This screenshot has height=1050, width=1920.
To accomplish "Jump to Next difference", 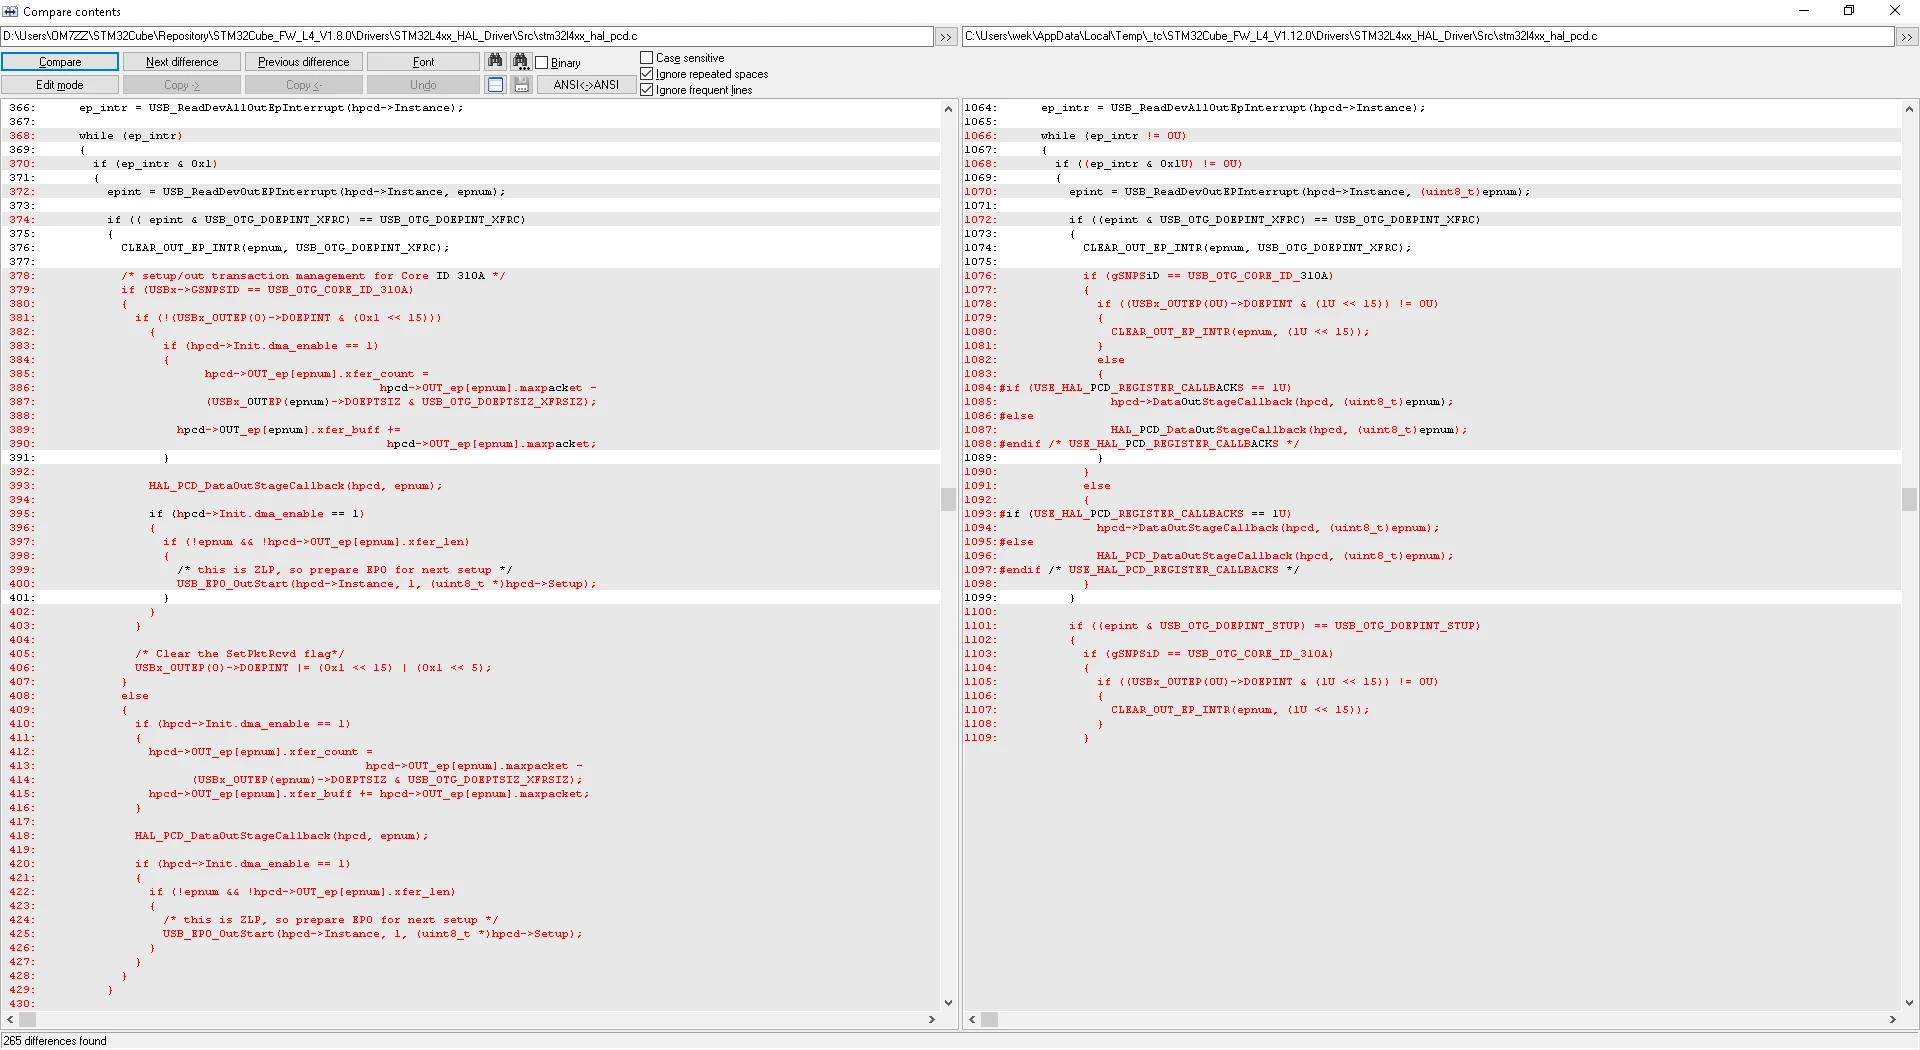I will click(x=182, y=62).
